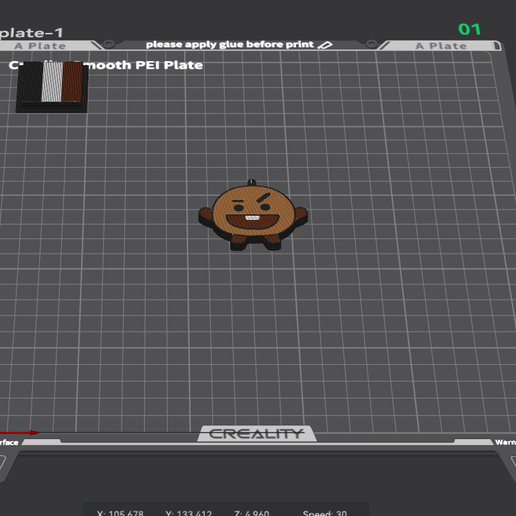This screenshot has width=516, height=516.
Task: Click the left 'A Plate' label
Action: (x=40, y=46)
